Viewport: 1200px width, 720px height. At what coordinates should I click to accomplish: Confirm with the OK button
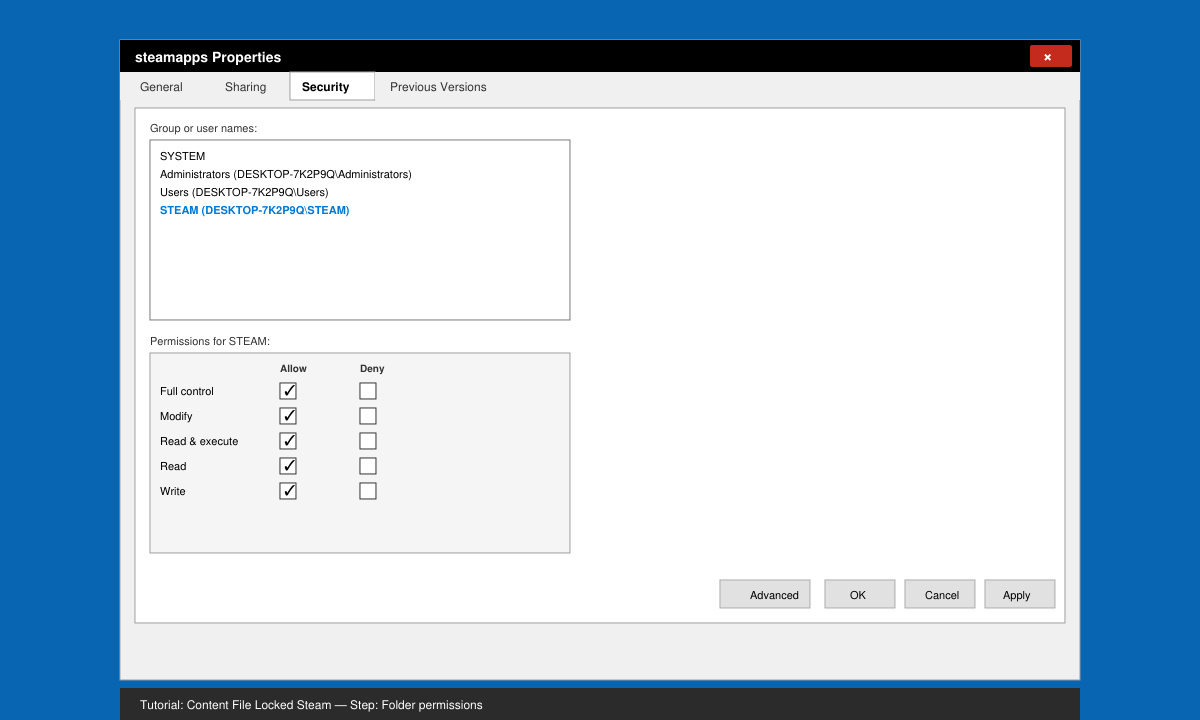pyautogui.click(x=860, y=594)
